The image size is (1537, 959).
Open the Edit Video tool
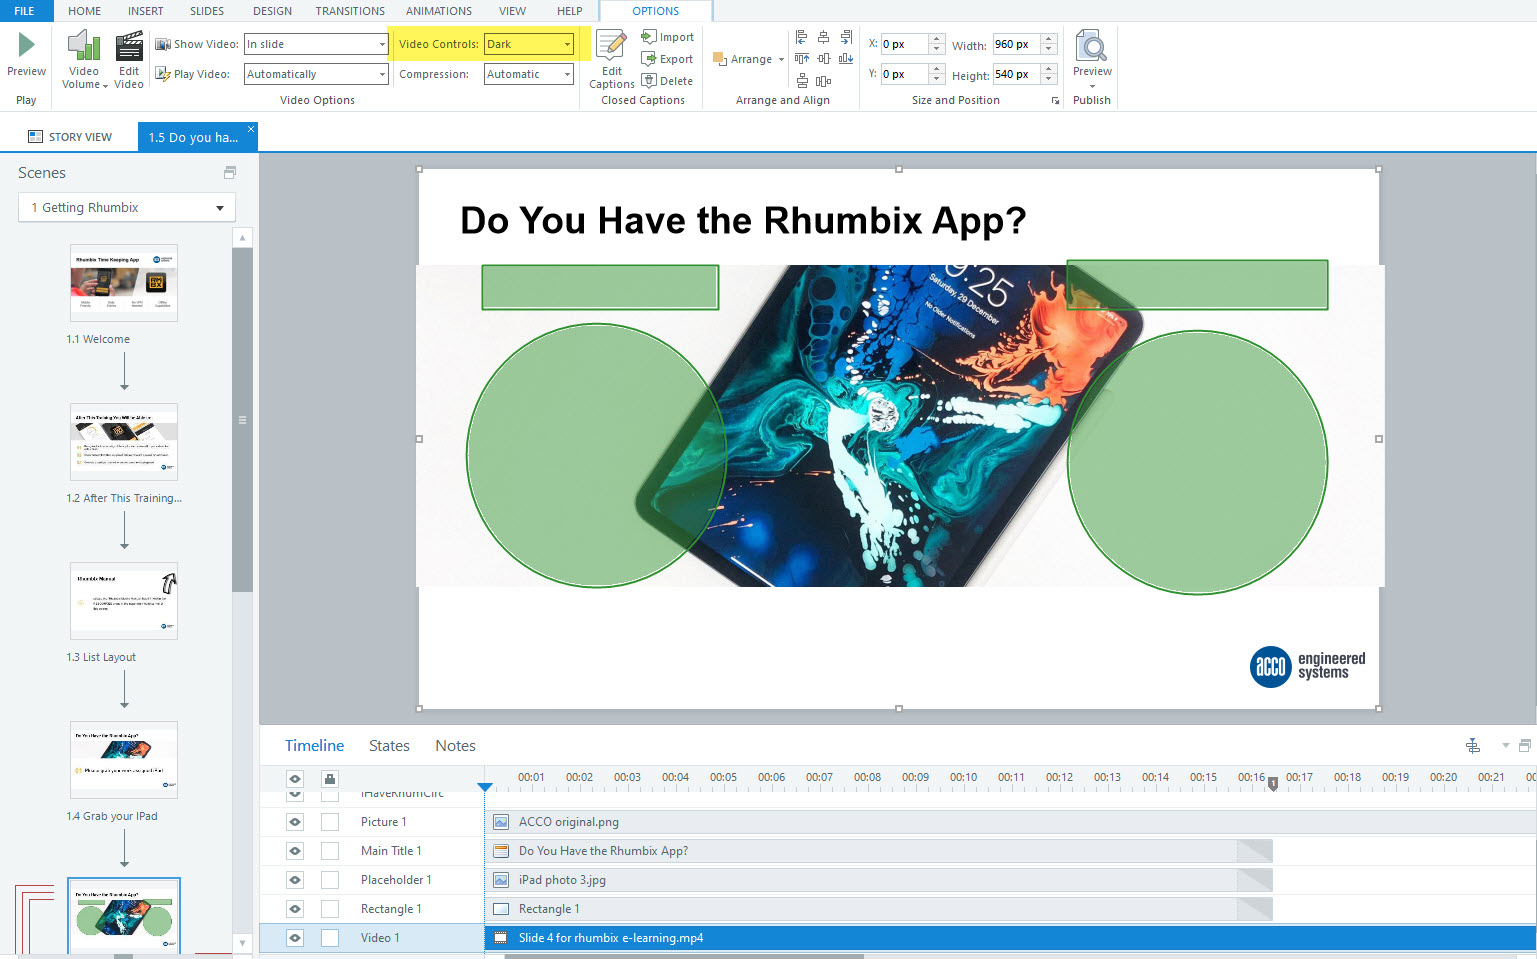(x=128, y=50)
